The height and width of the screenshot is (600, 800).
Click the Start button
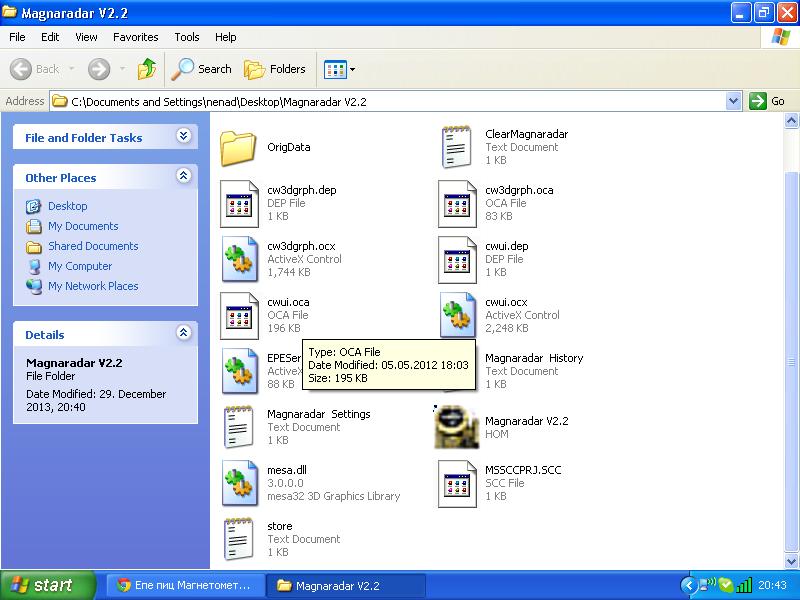pyautogui.click(x=48, y=585)
